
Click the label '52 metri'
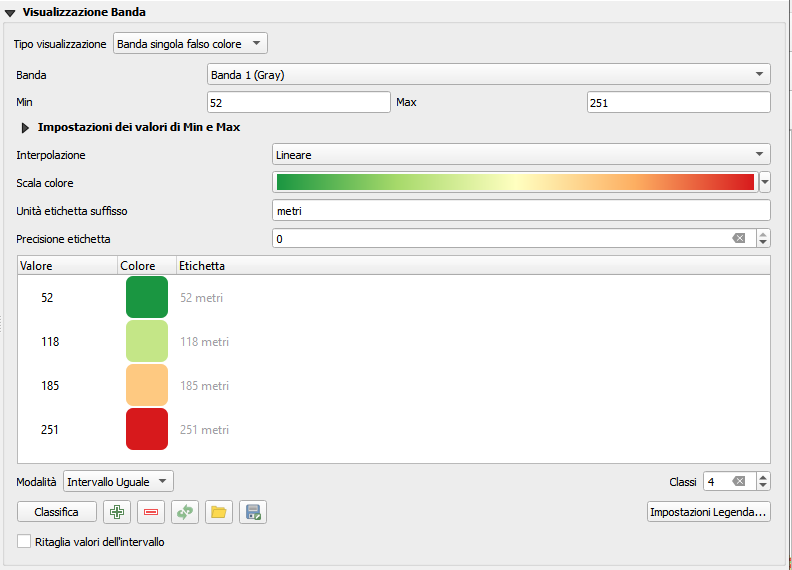(202, 298)
